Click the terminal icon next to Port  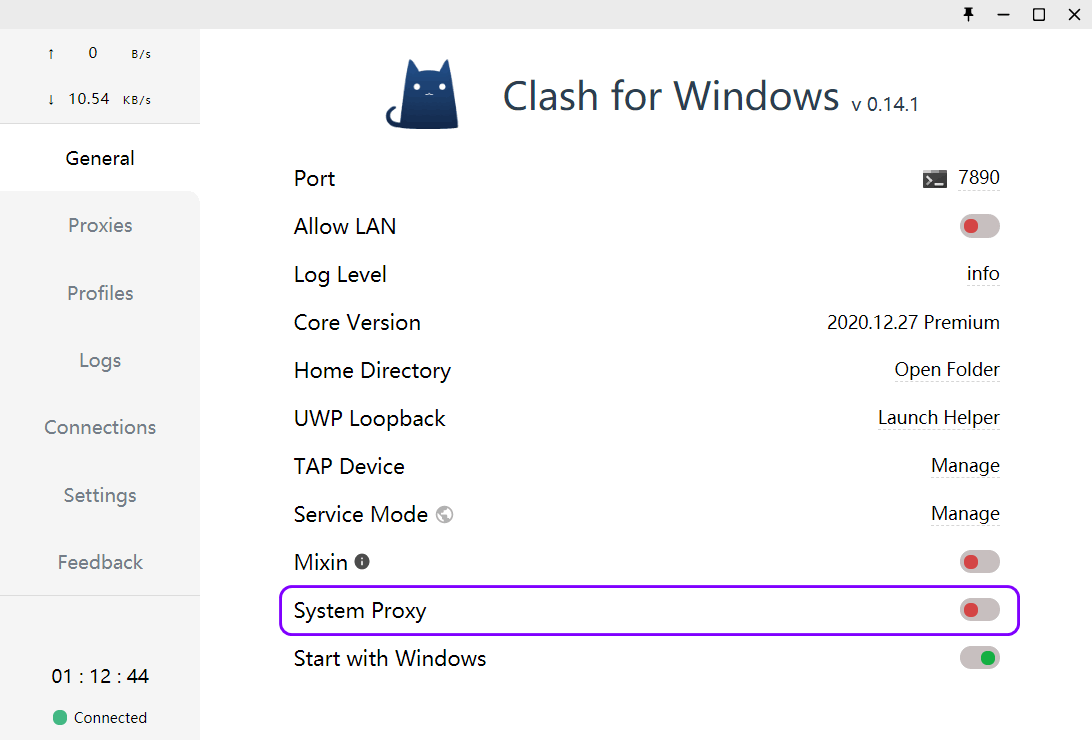tap(934, 179)
